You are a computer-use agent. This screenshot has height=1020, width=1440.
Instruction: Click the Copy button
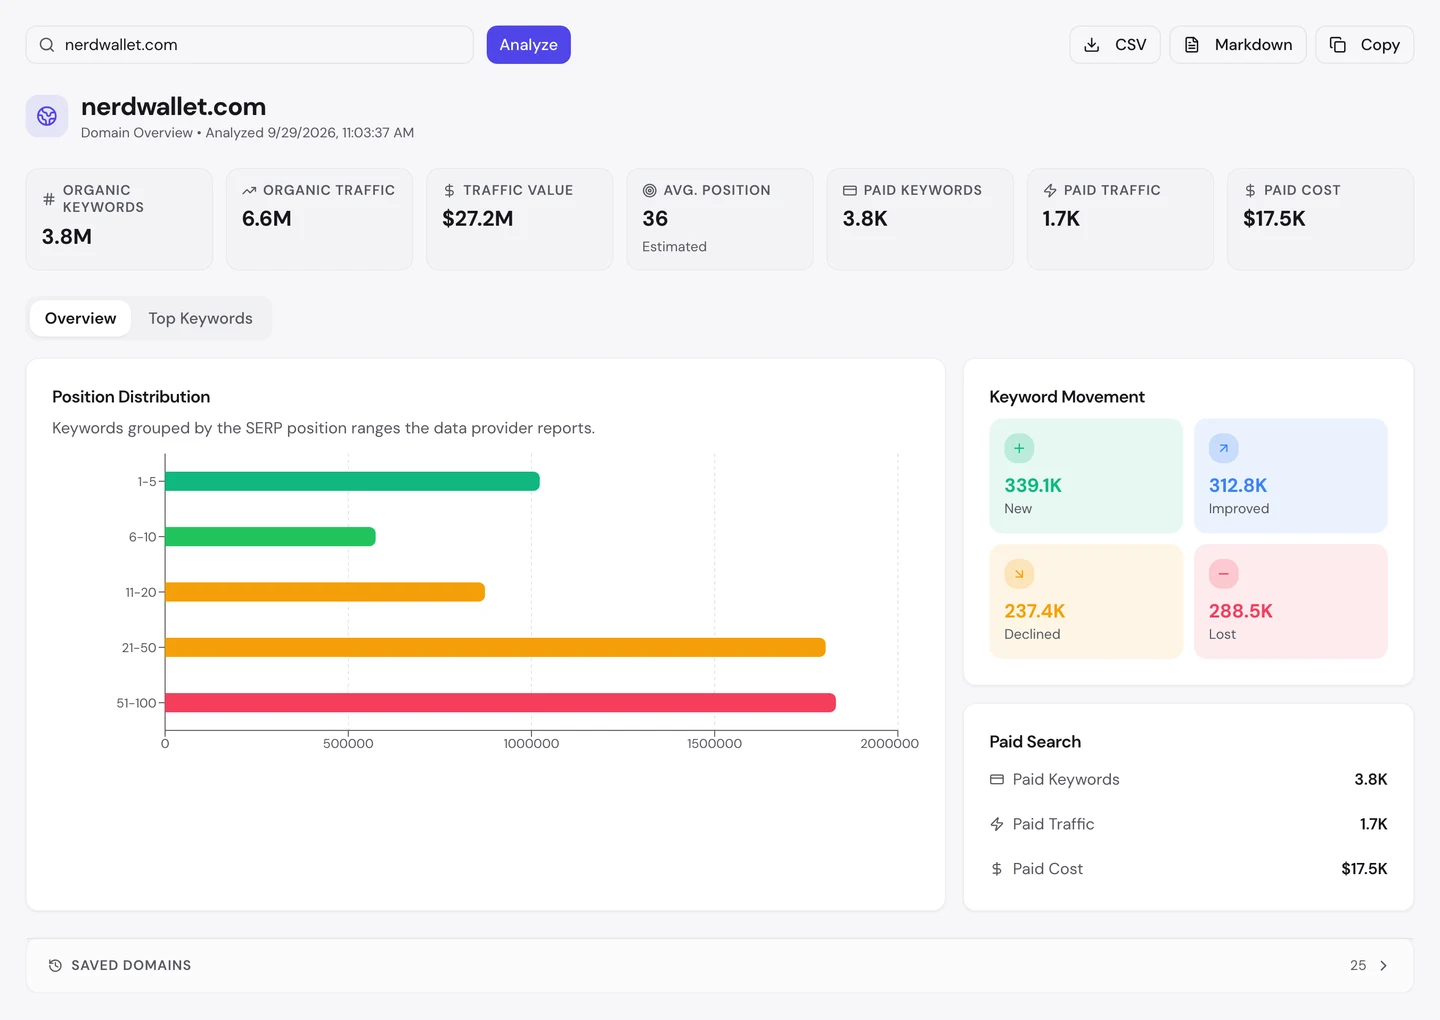[x=1364, y=45]
